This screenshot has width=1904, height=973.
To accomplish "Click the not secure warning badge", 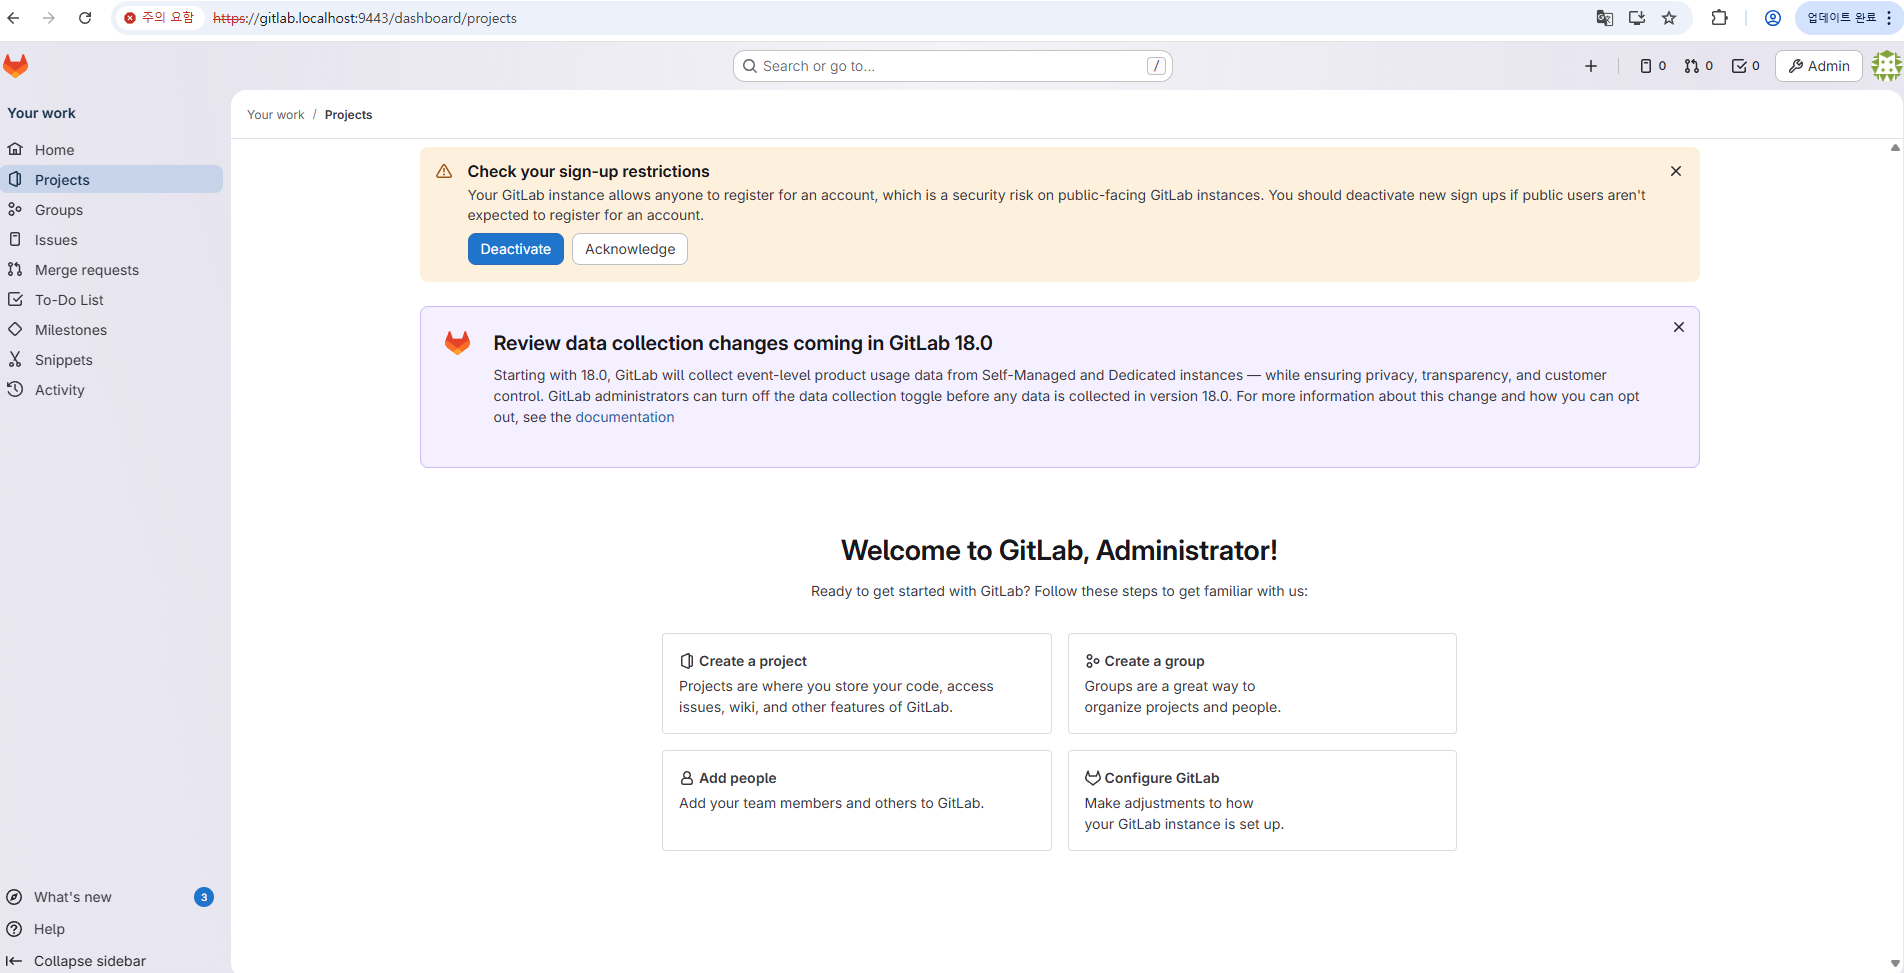I will pyautogui.click(x=160, y=18).
